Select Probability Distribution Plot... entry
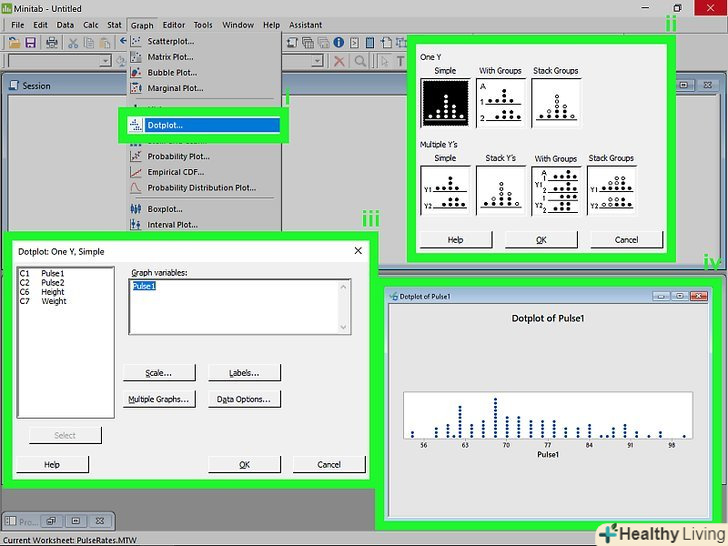 pyautogui.click(x=204, y=188)
